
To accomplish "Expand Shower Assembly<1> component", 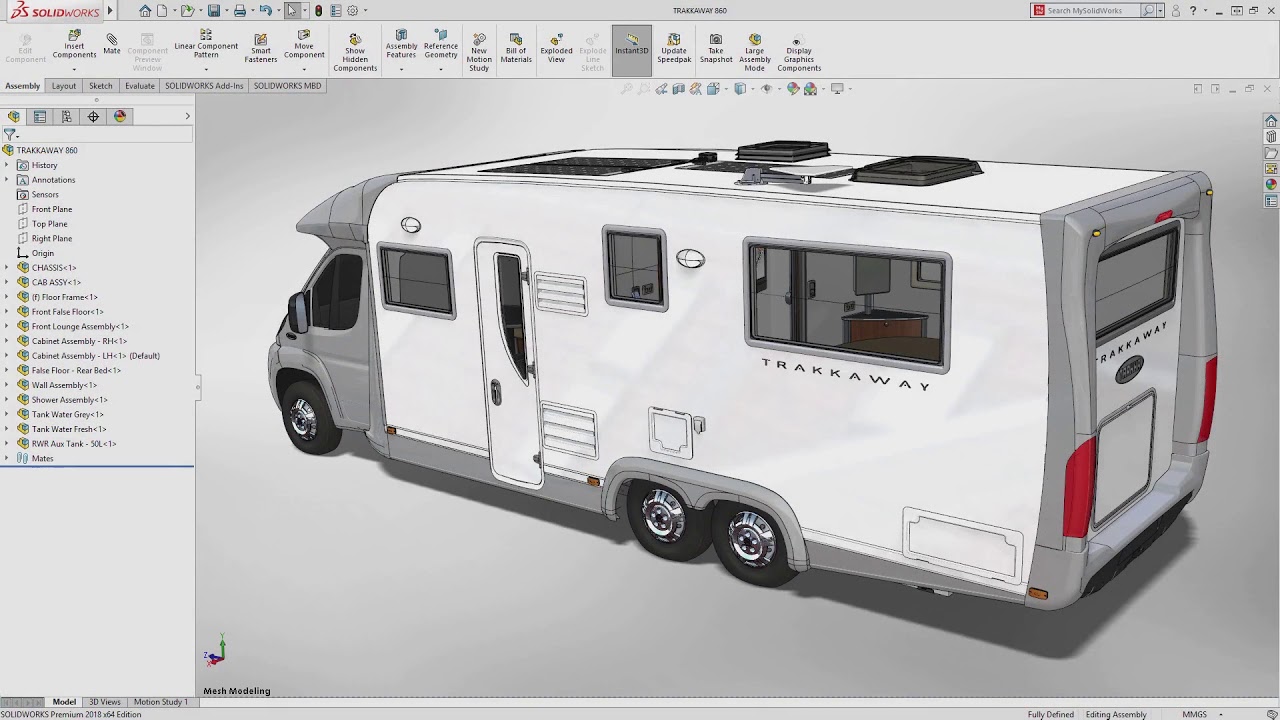I will click(7, 400).
